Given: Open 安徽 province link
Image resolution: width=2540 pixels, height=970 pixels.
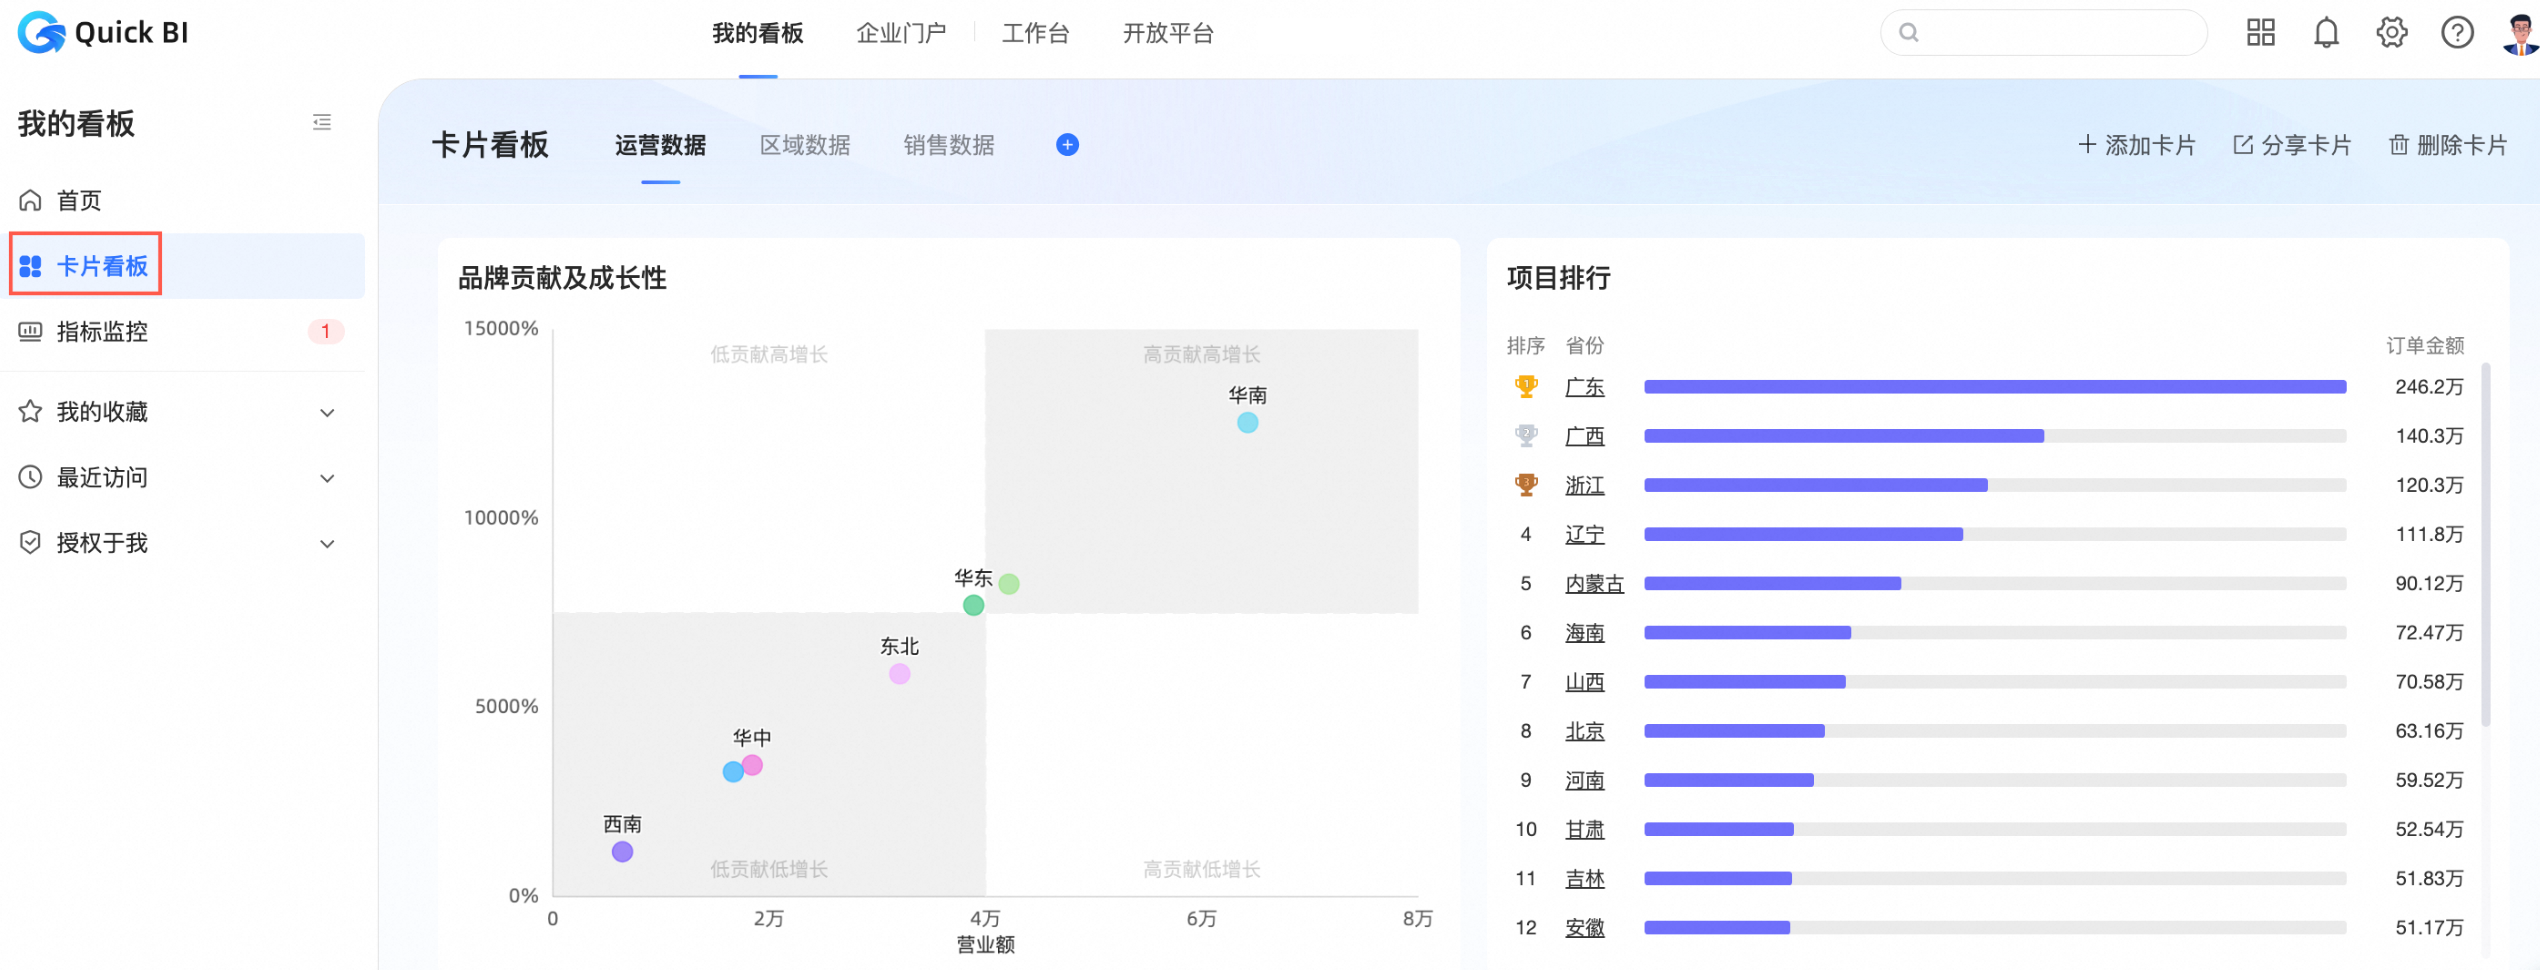Looking at the screenshot, I should click(1584, 927).
